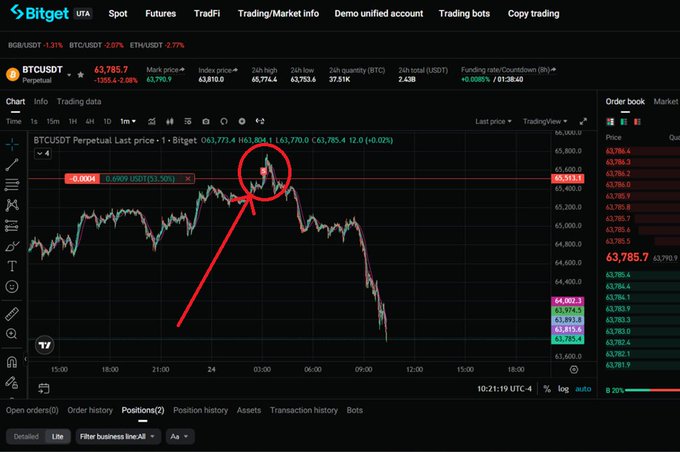Select the 15m timeframe button
This screenshot has width=680, height=452.
click(53, 121)
